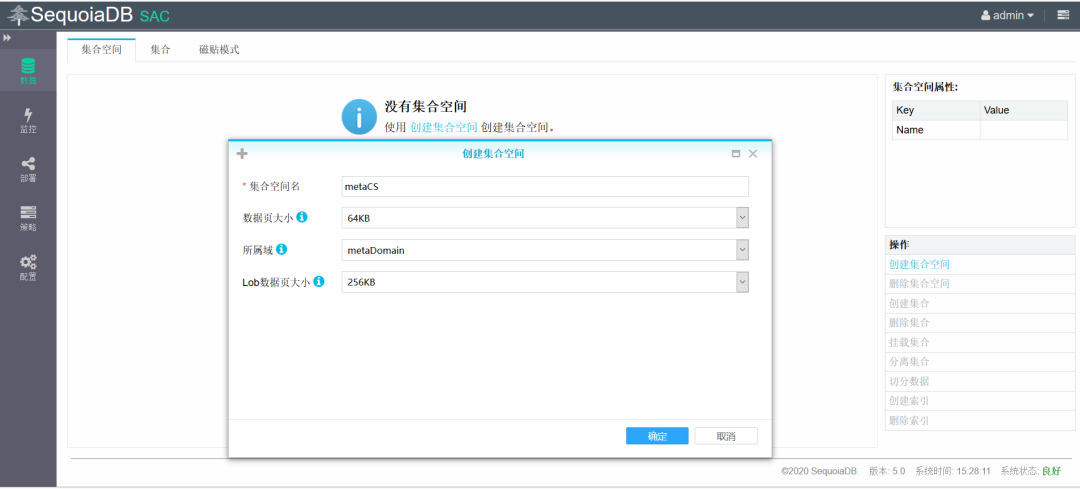Click the plus icon in dialog header
The width and height of the screenshot is (1080, 489).
242,154
